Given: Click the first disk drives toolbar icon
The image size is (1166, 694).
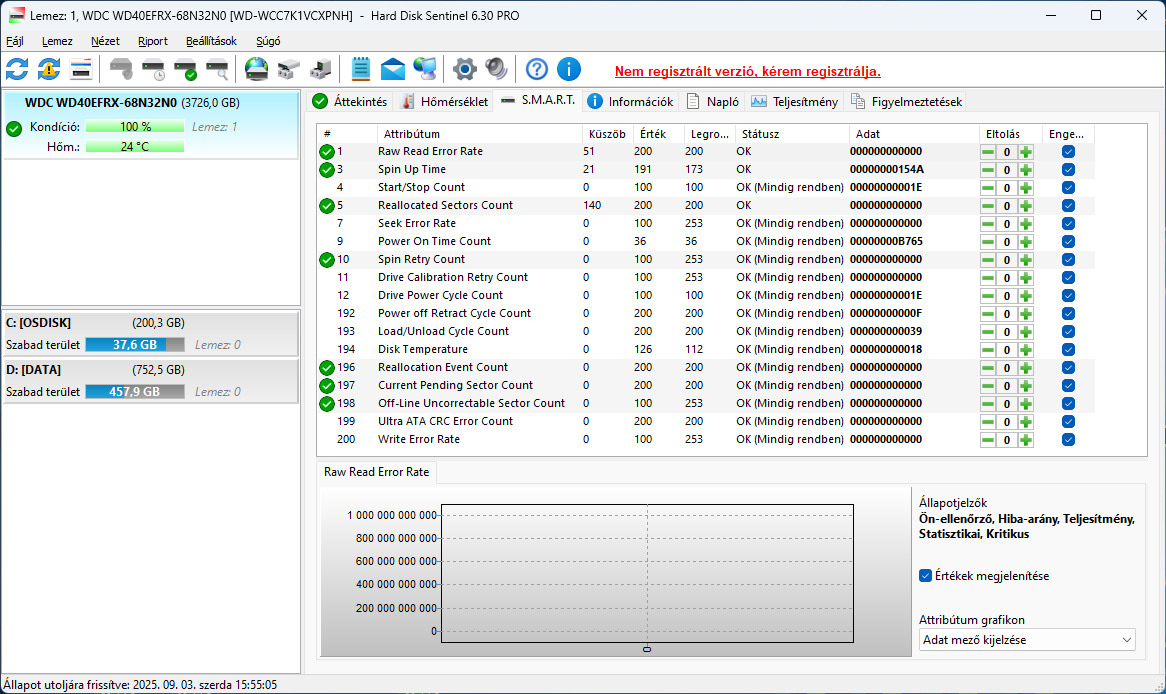Looking at the screenshot, I should point(289,69).
